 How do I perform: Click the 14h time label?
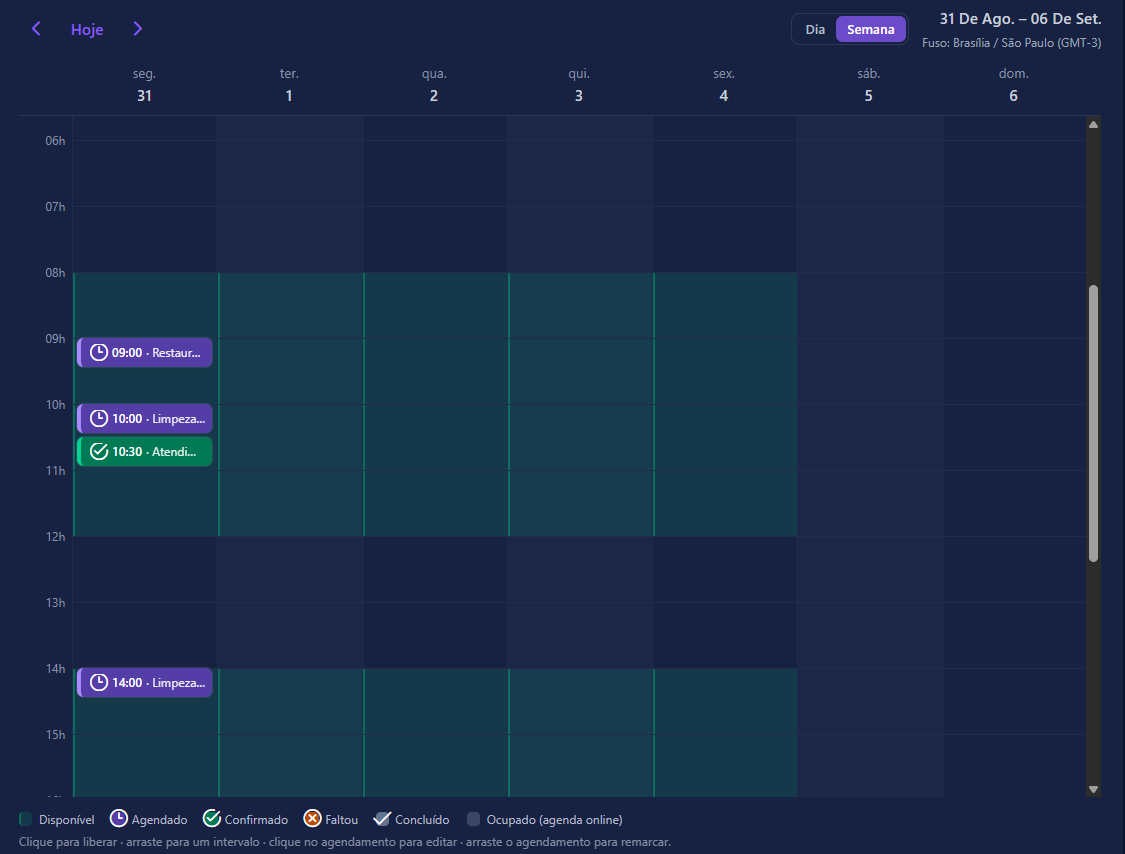(55, 669)
